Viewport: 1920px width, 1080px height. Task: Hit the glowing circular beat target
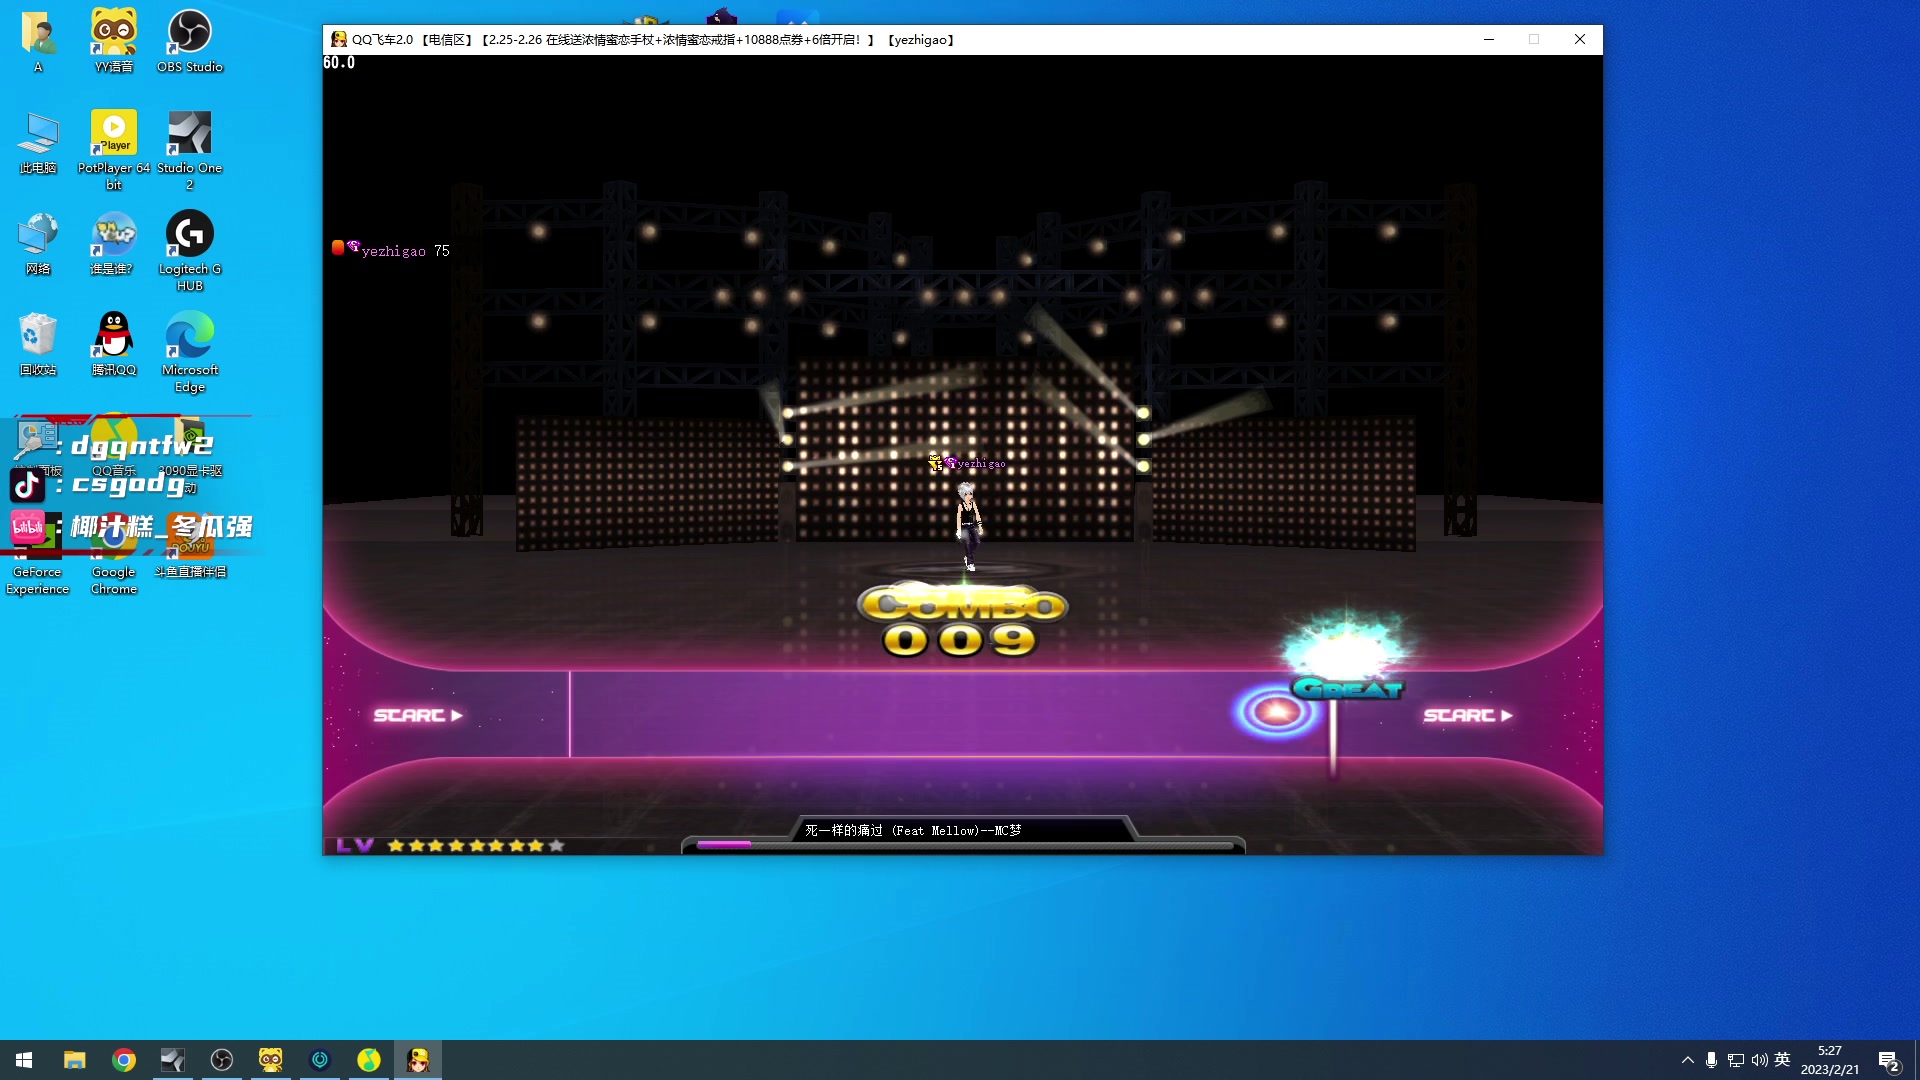pos(1276,712)
